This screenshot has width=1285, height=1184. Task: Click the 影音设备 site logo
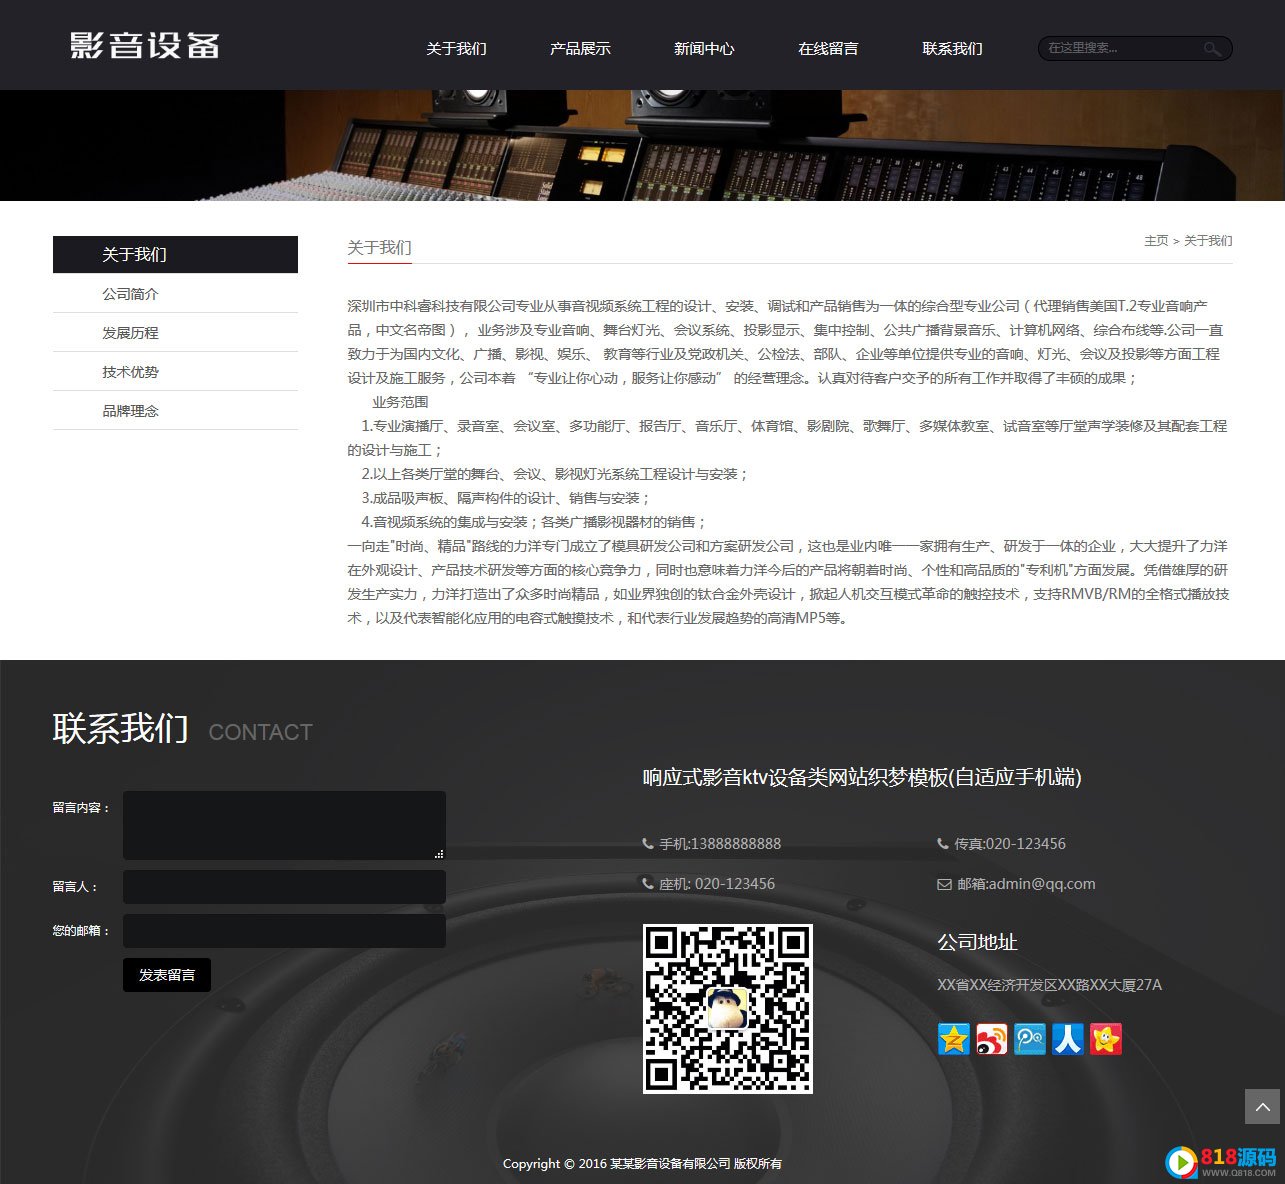click(x=145, y=46)
